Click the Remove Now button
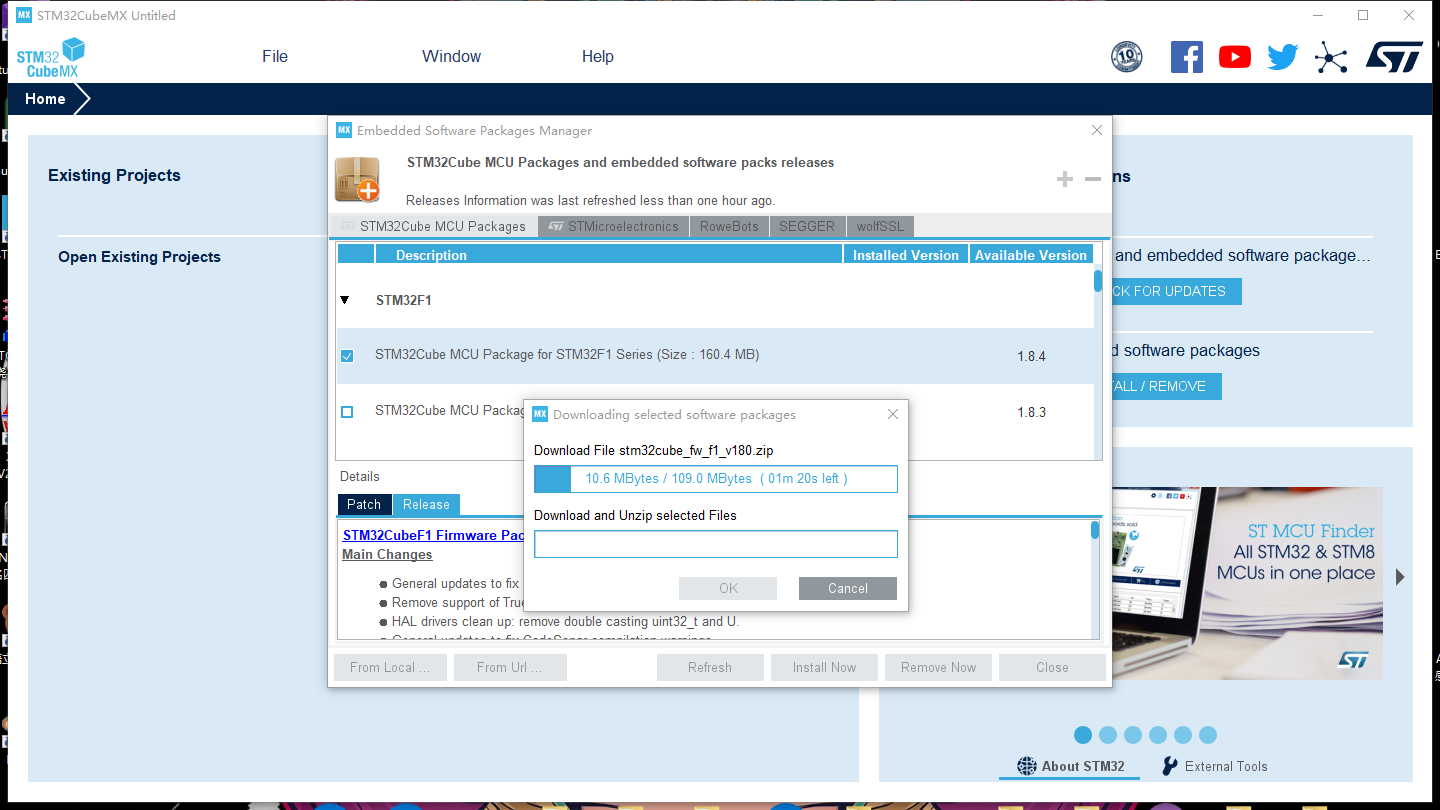1440x810 pixels. point(938,667)
